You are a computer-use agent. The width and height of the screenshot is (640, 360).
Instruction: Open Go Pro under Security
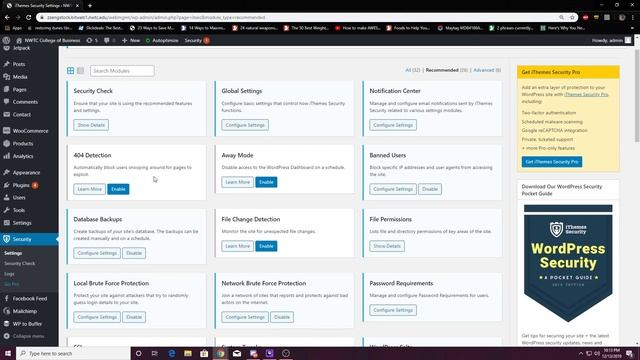(x=12, y=284)
